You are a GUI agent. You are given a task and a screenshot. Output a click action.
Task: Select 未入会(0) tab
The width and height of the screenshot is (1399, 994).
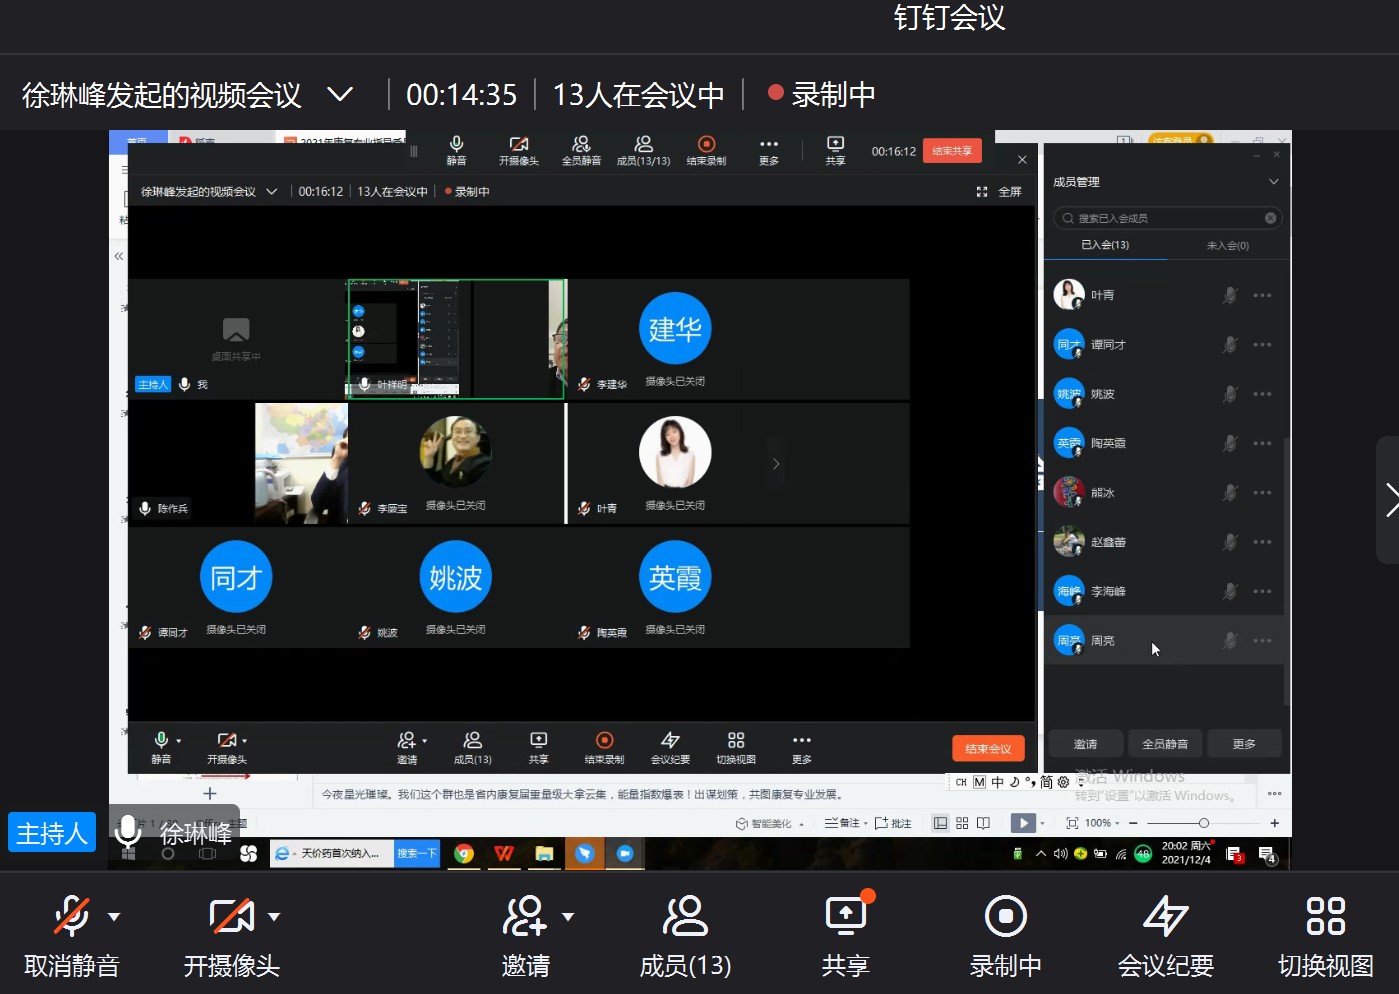pos(1227,245)
